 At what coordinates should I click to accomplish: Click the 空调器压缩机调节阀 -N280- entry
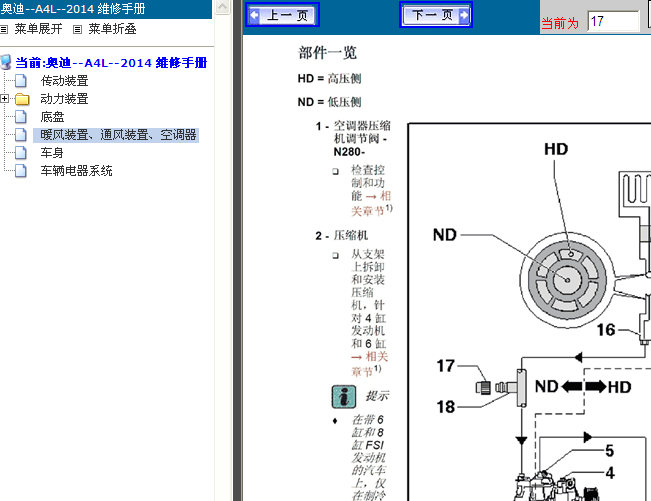pyautogui.click(x=362, y=139)
